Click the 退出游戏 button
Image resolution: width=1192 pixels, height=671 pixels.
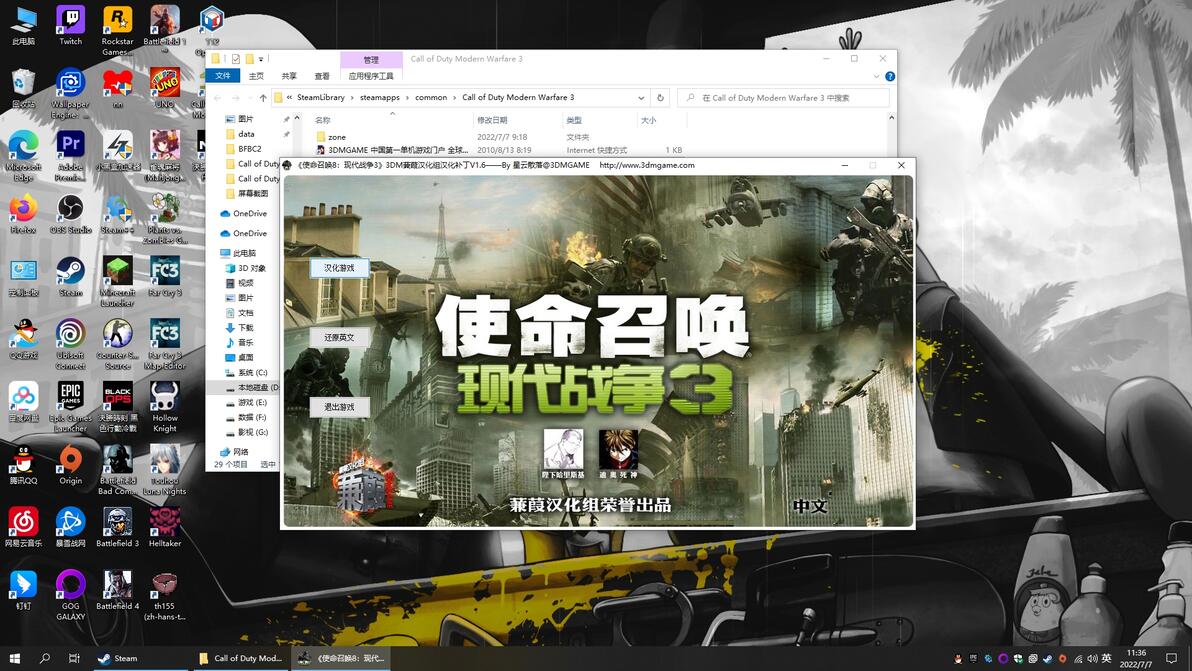point(339,407)
